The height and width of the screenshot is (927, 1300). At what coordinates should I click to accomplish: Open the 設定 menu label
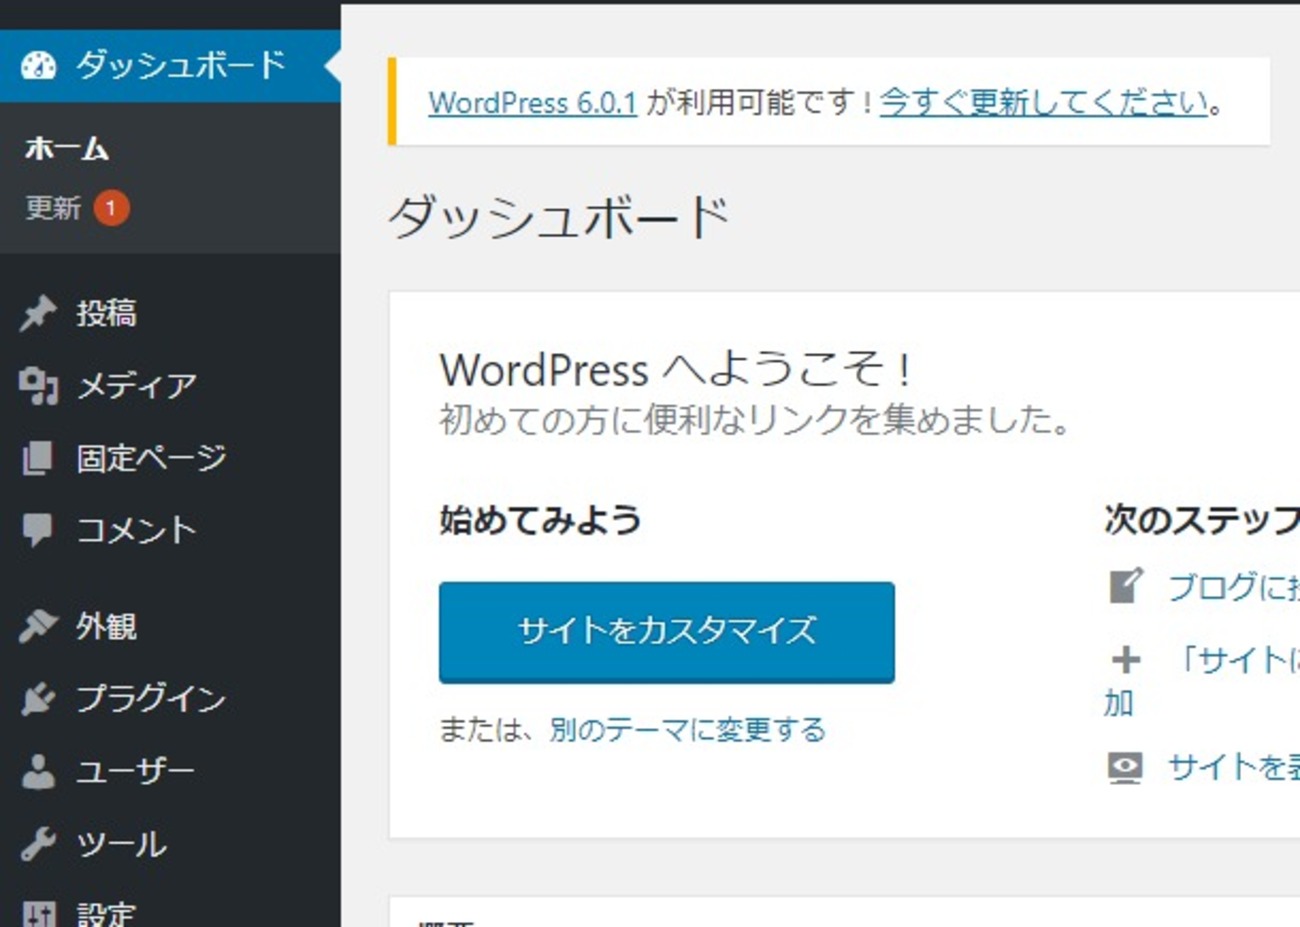tap(106, 914)
